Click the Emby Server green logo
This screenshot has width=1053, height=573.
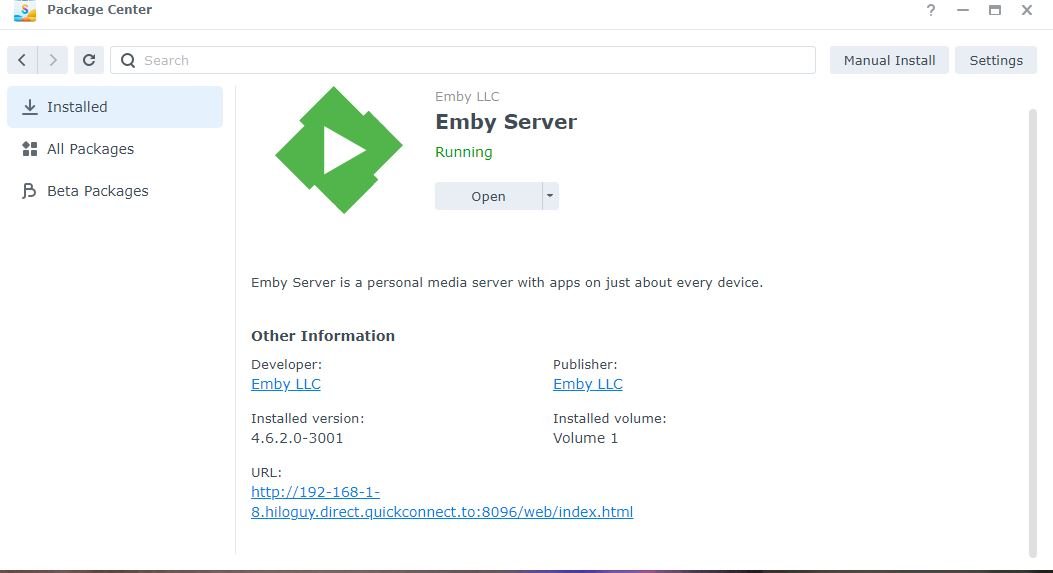pos(338,150)
